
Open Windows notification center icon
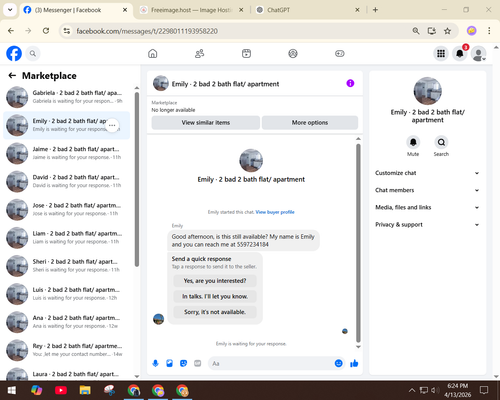click(x=484, y=390)
